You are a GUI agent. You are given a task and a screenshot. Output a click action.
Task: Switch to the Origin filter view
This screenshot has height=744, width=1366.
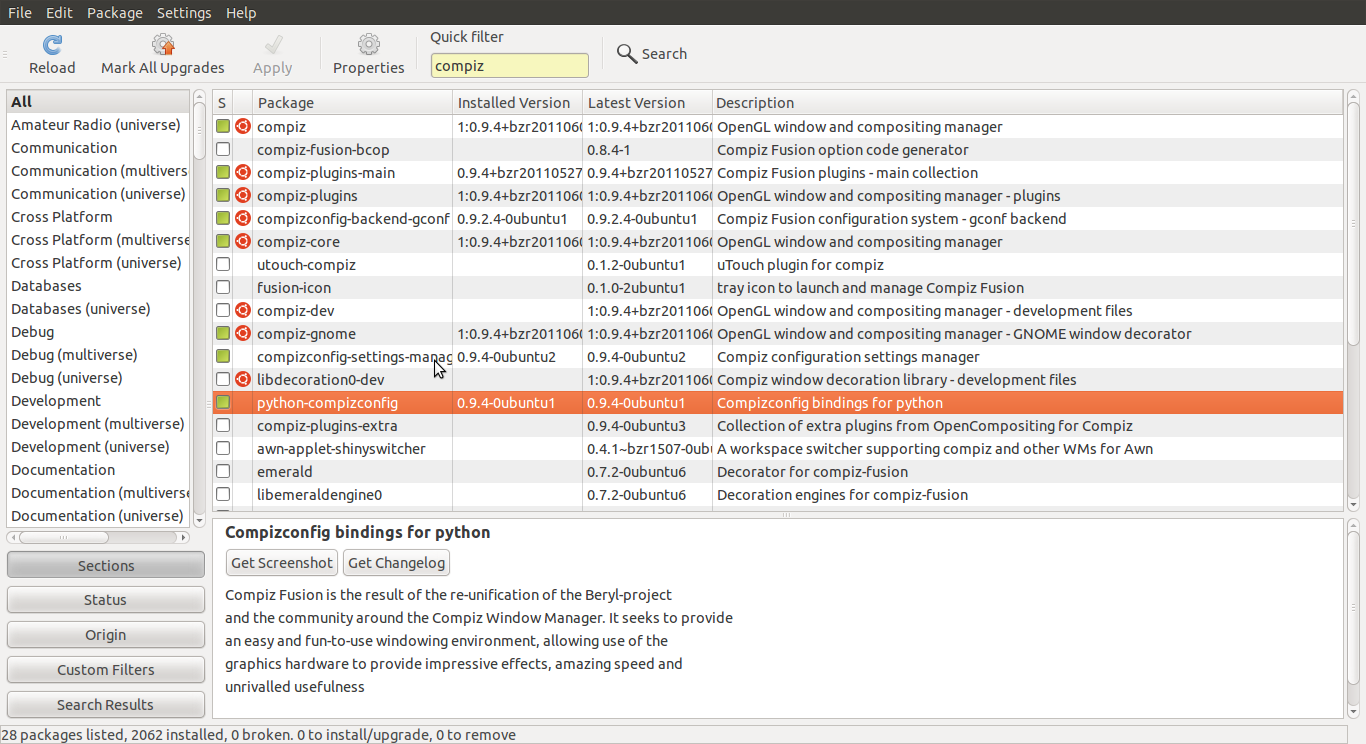[x=106, y=635]
